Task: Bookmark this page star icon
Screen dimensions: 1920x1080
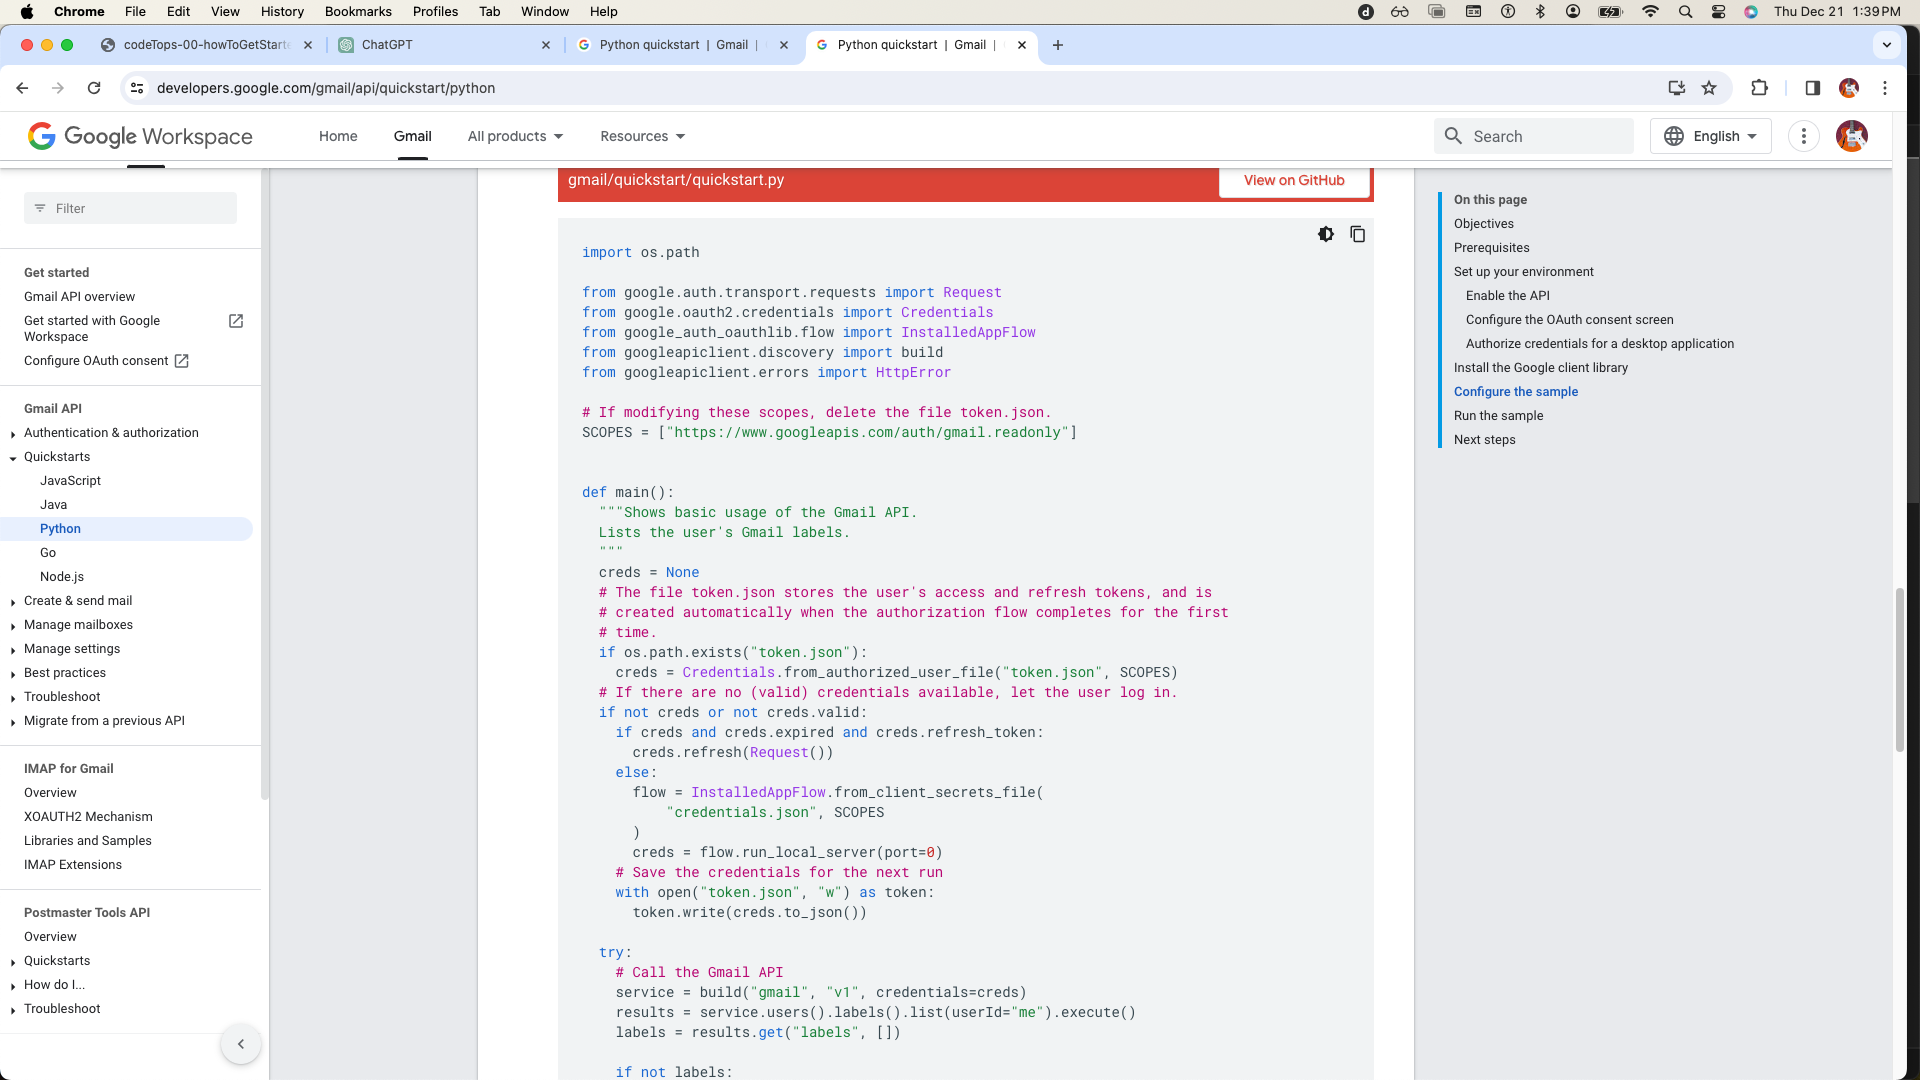Action: click(x=1709, y=88)
